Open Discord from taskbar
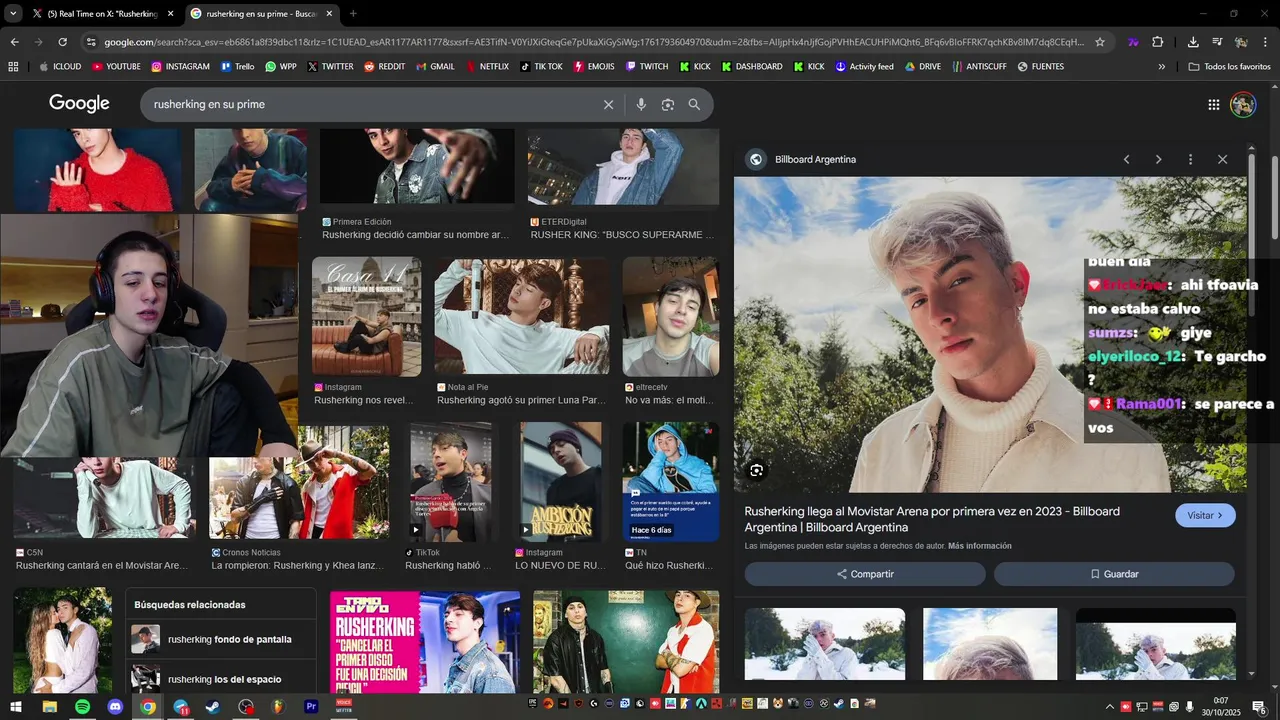Image resolution: width=1280 pixels, height=720 pixels. pos(115,707)
